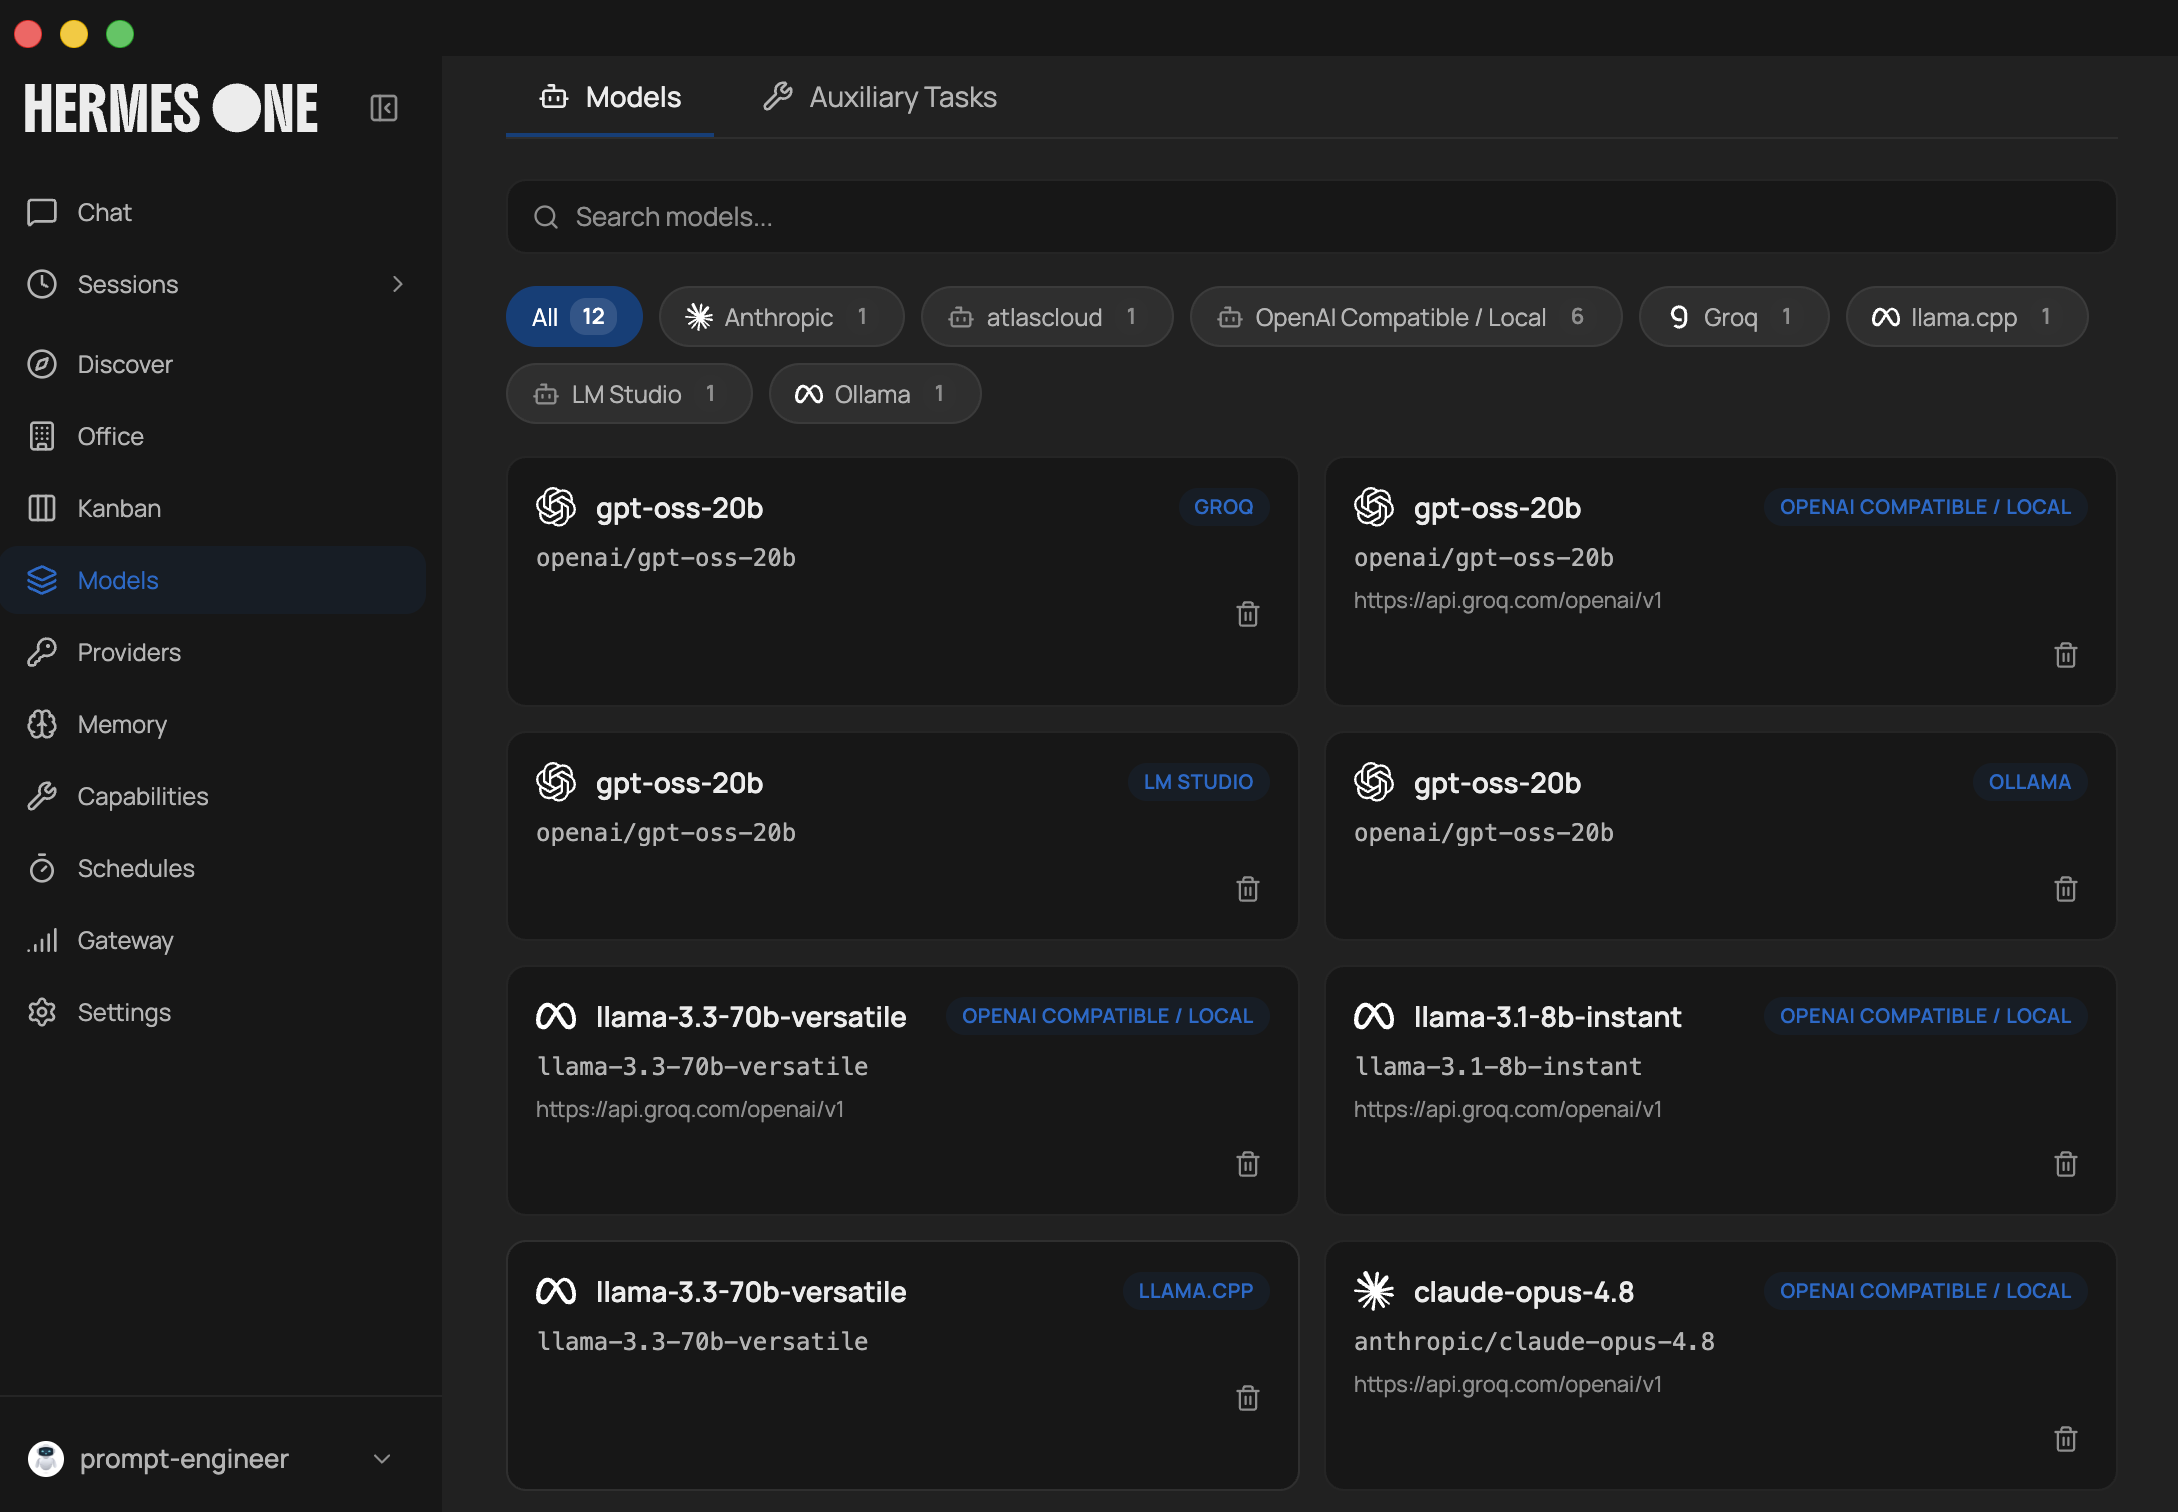This screenshot has height=1512, width=2178.
Task: Delete the gpt-oss-20b Groq model
Action: [x=1248, y=614]
